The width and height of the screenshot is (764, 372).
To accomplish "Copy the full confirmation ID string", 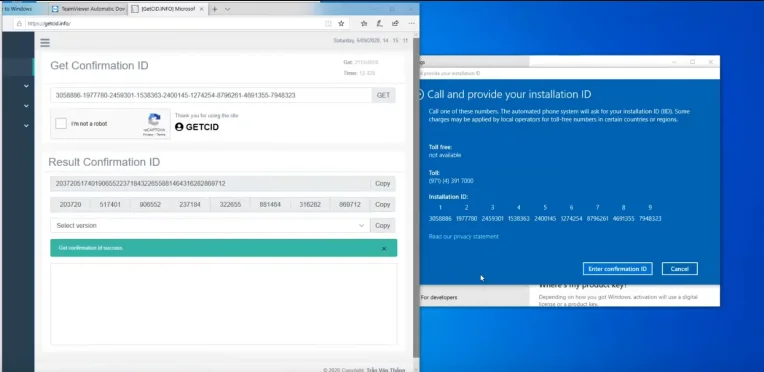I will click(x=382, y=184).
